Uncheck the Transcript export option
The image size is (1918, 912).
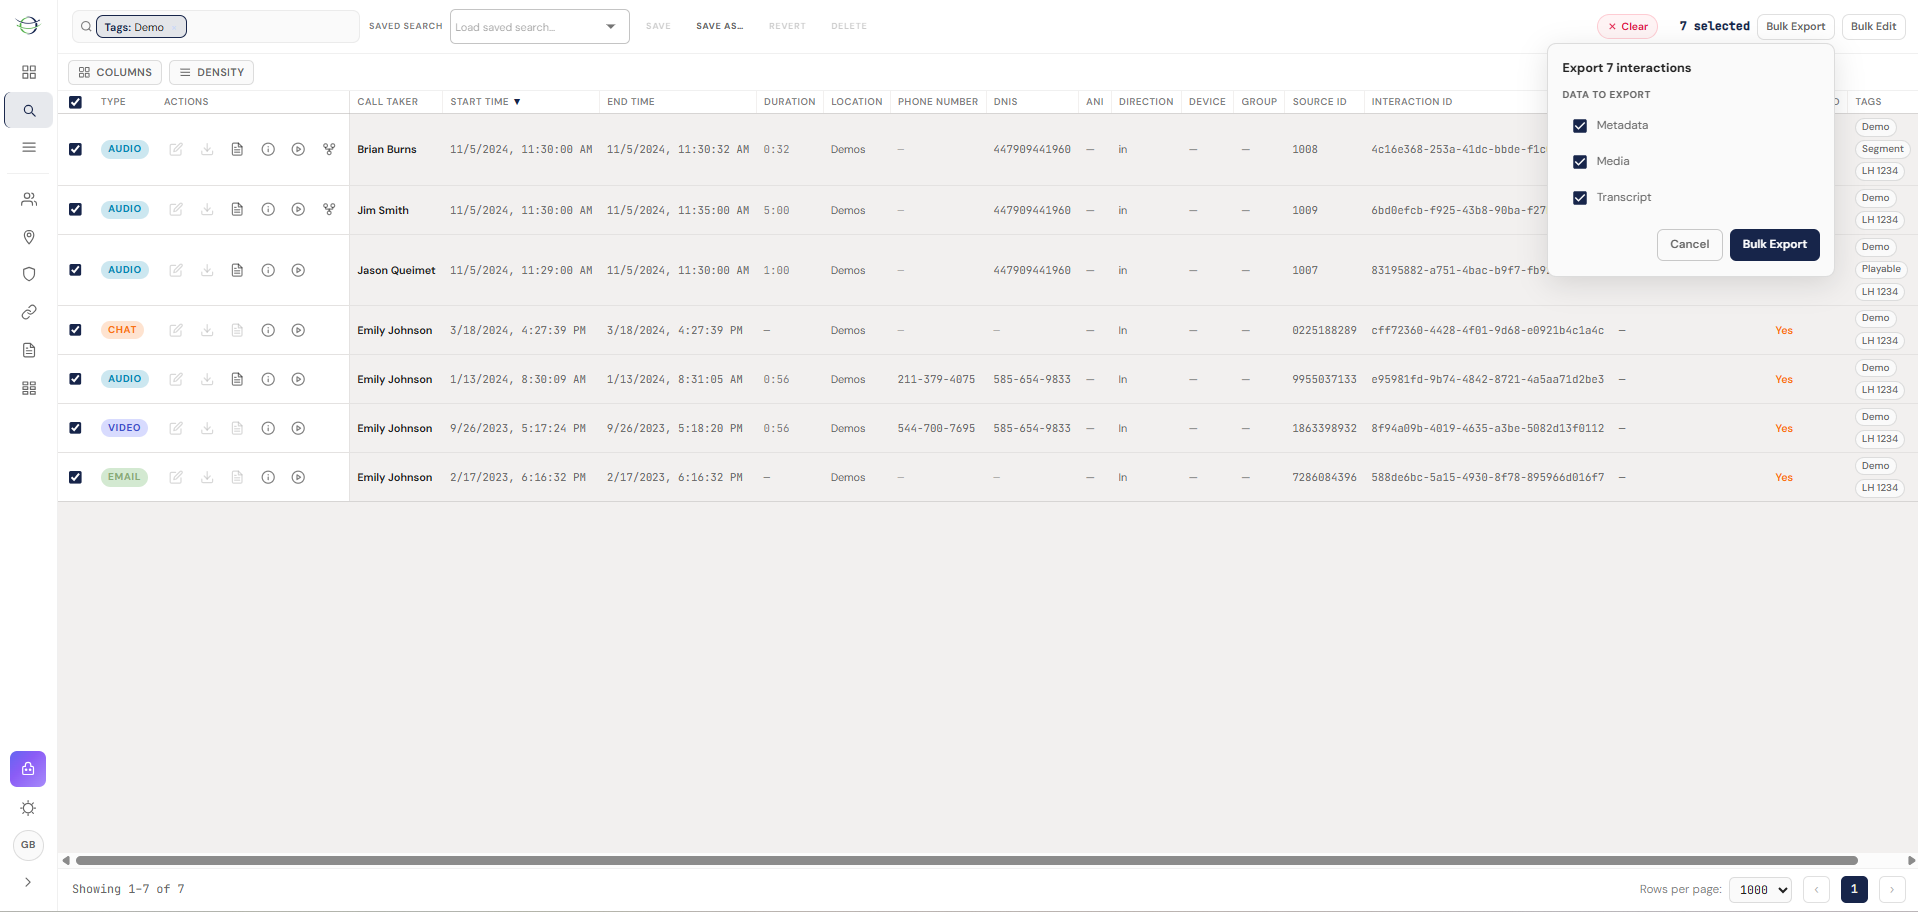tap(1580, 198)
